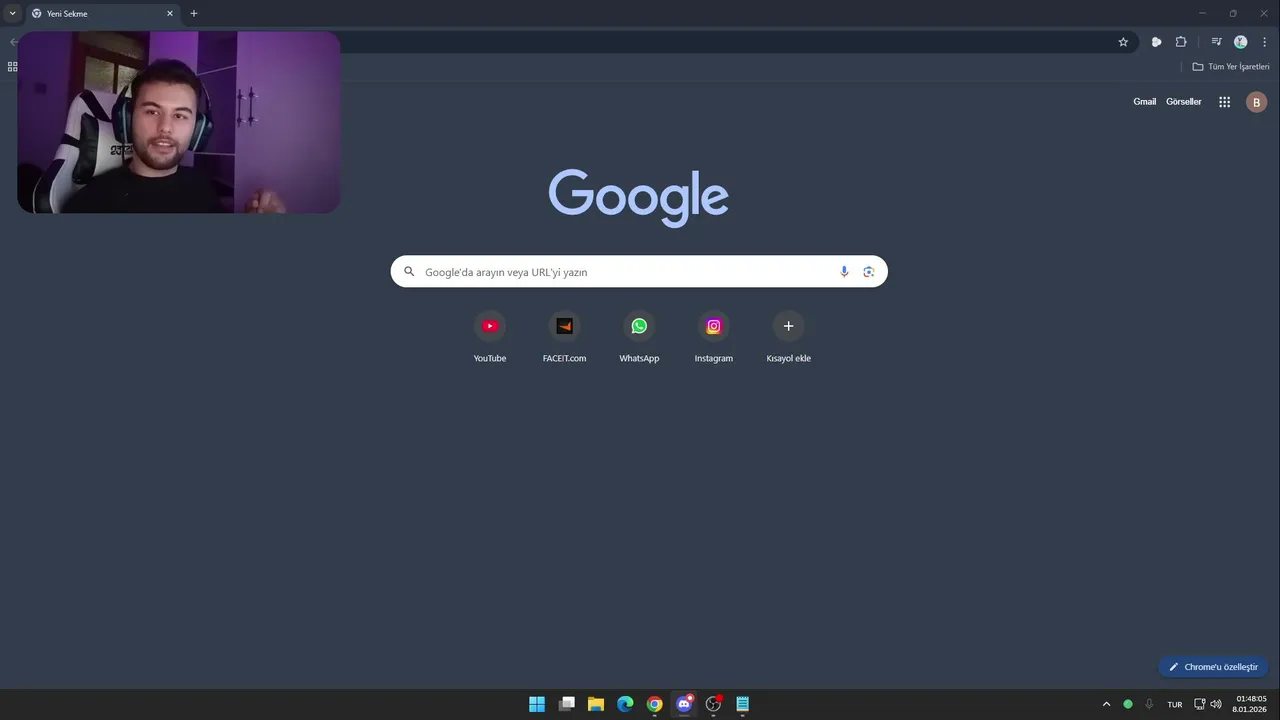Minimize the Chrome window
The height and width of the screenshot is (720, 1280).
point(1202,13)
